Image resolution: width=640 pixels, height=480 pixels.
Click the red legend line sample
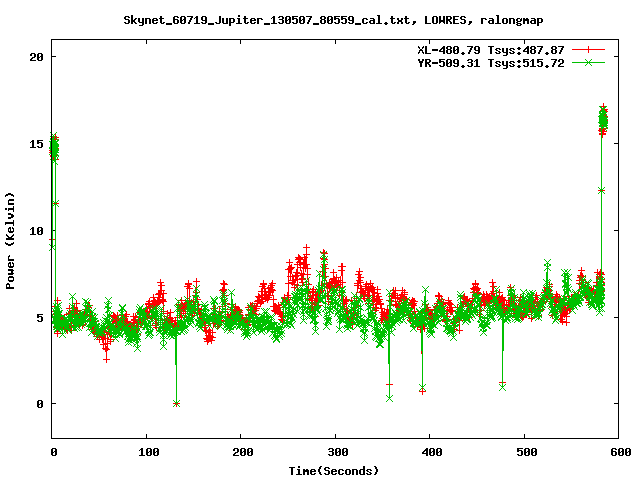[588, 50]
